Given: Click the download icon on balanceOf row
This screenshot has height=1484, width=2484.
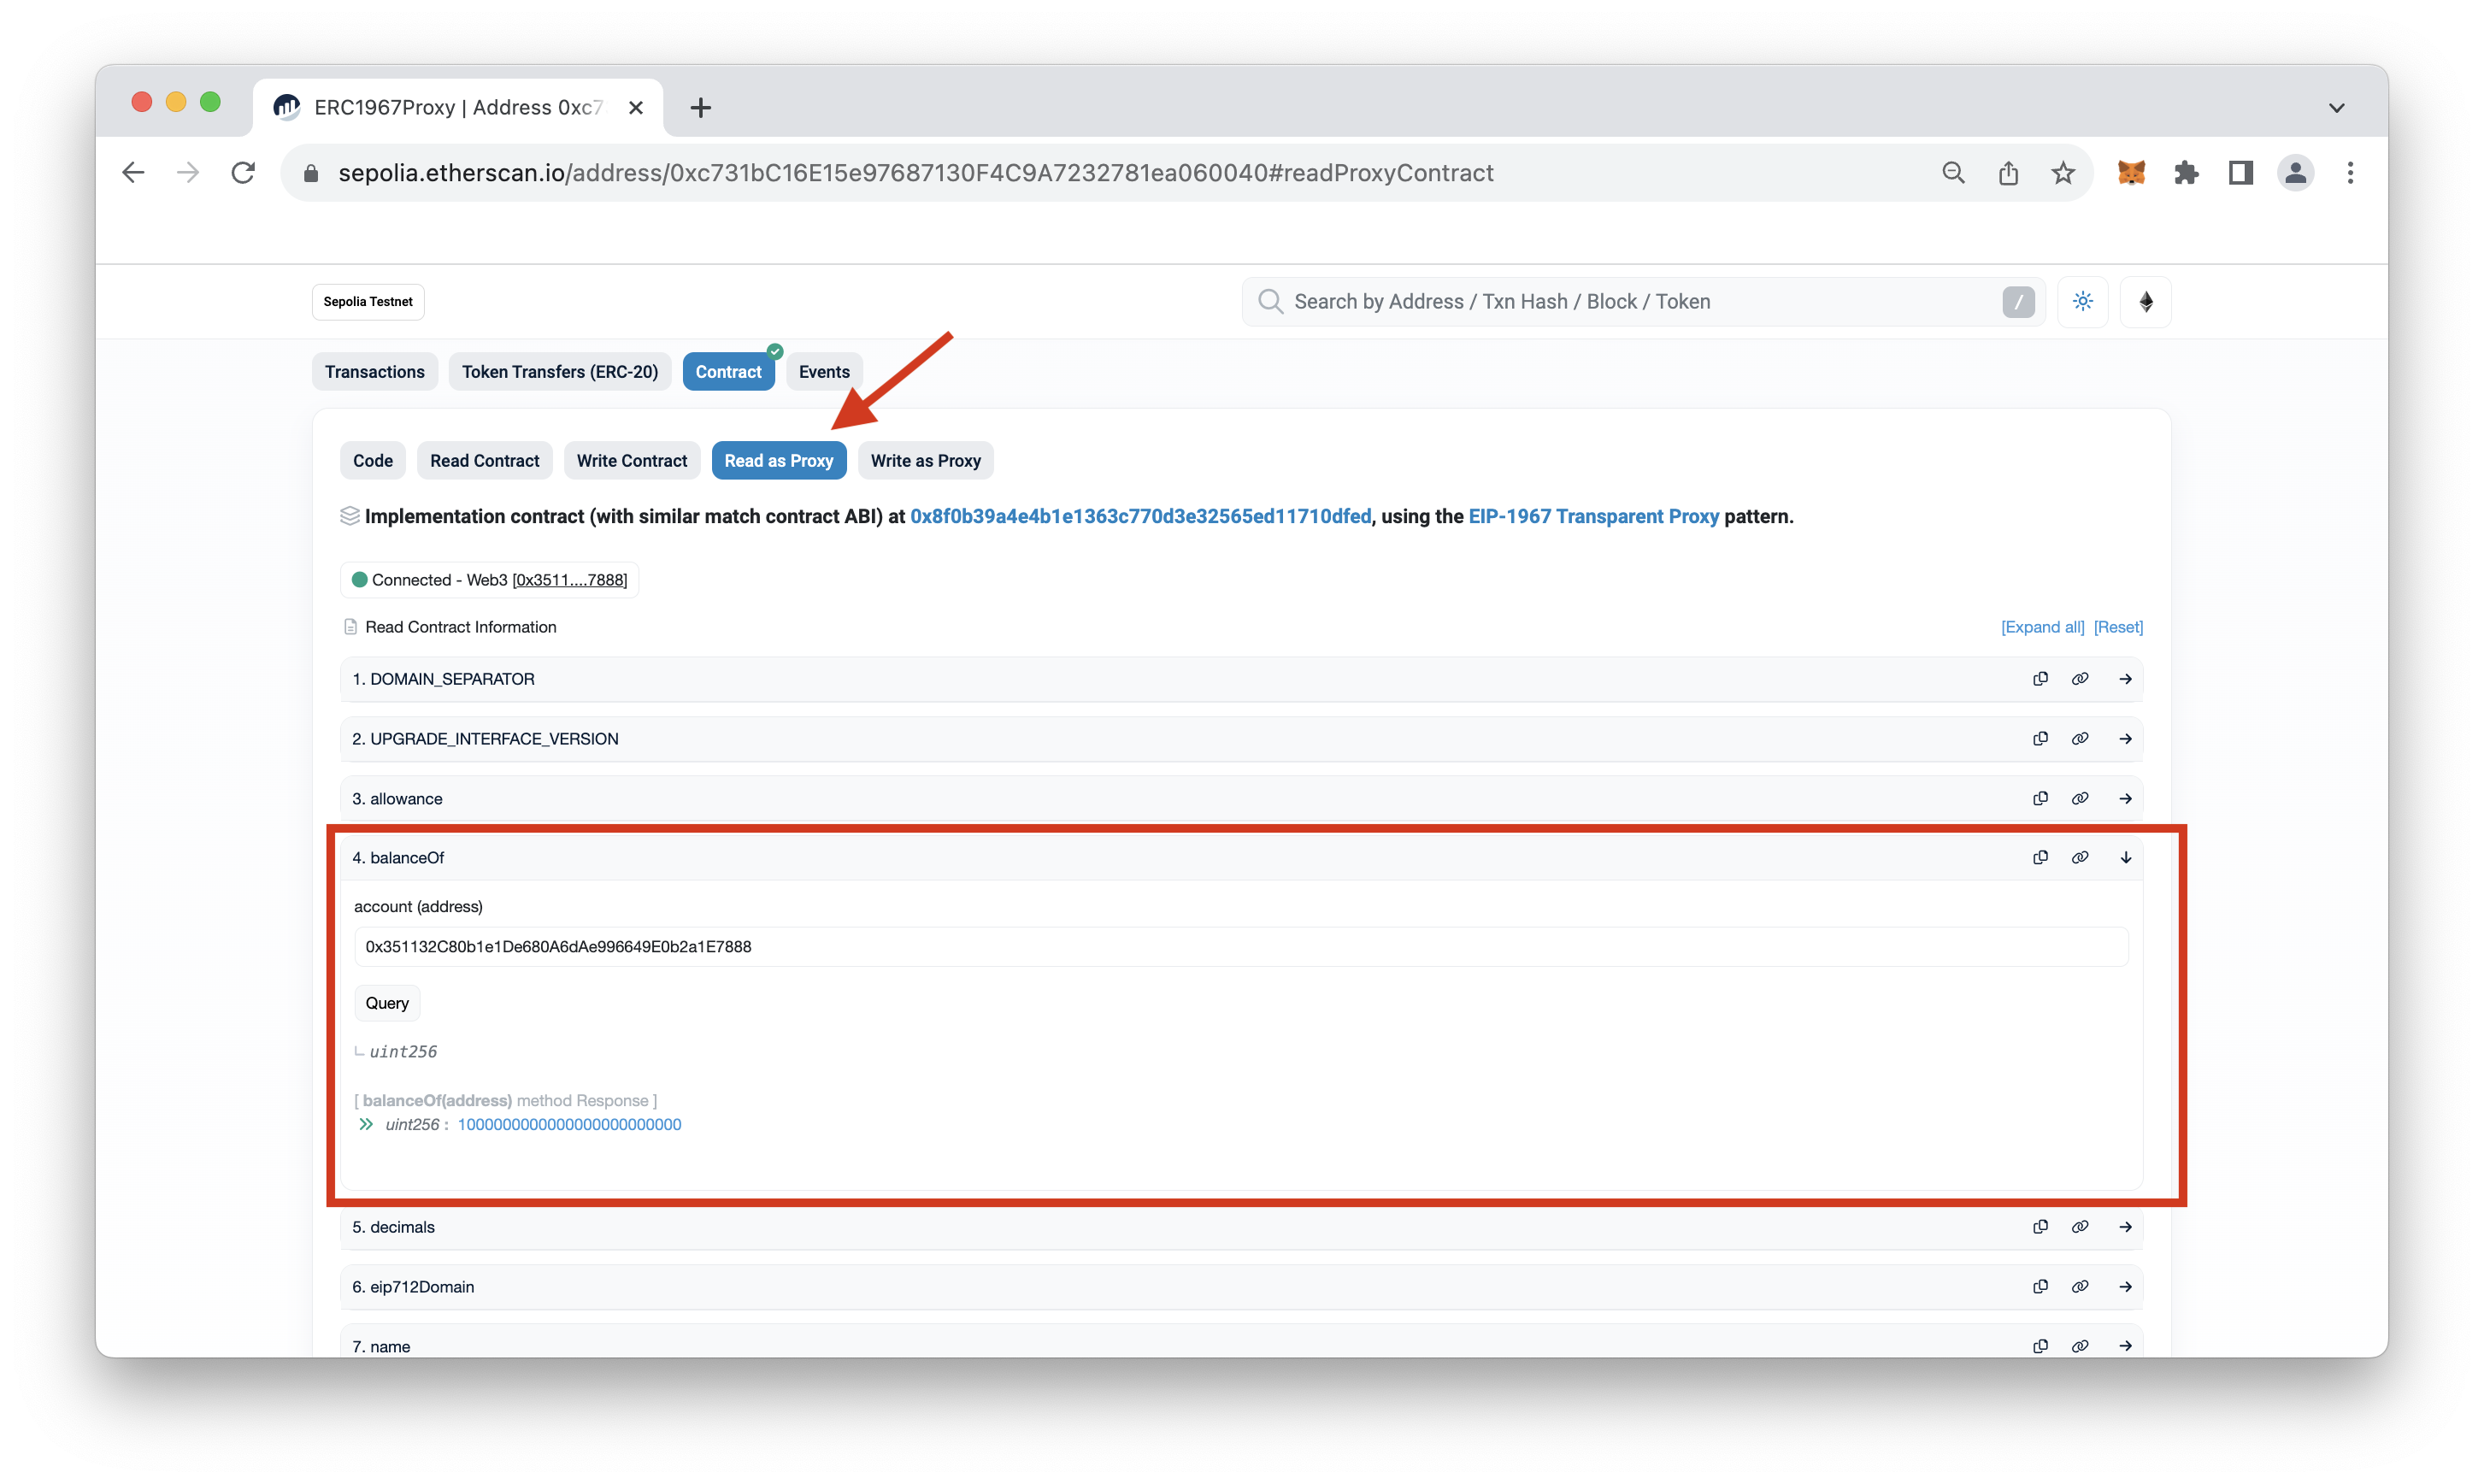Looking at the screenshot, I should (2127, 857).
